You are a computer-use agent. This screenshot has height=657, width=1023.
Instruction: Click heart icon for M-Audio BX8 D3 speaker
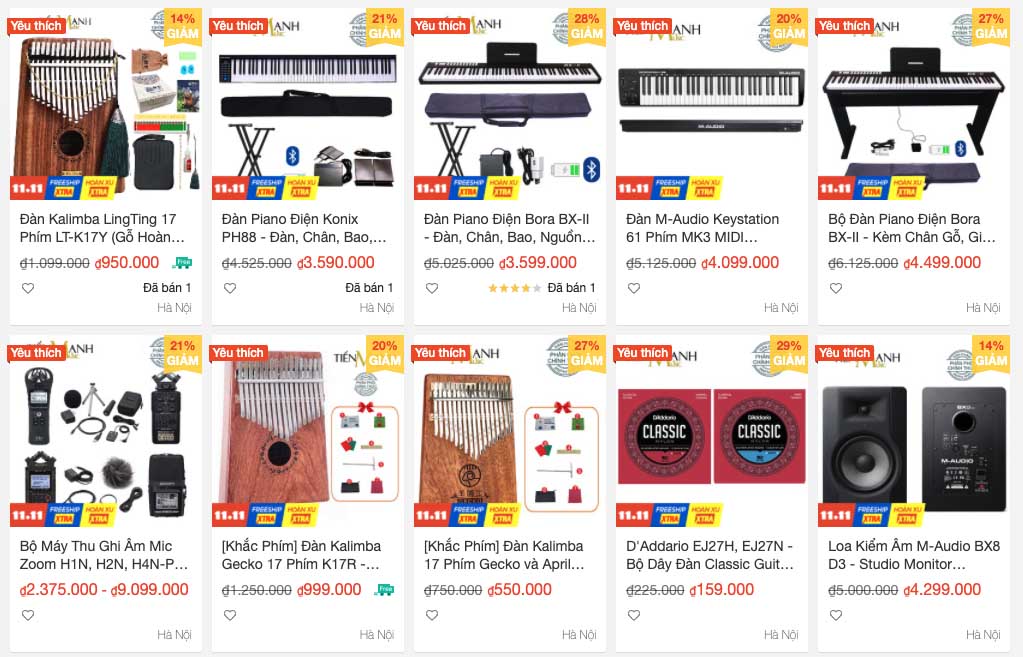pos(836,615)
